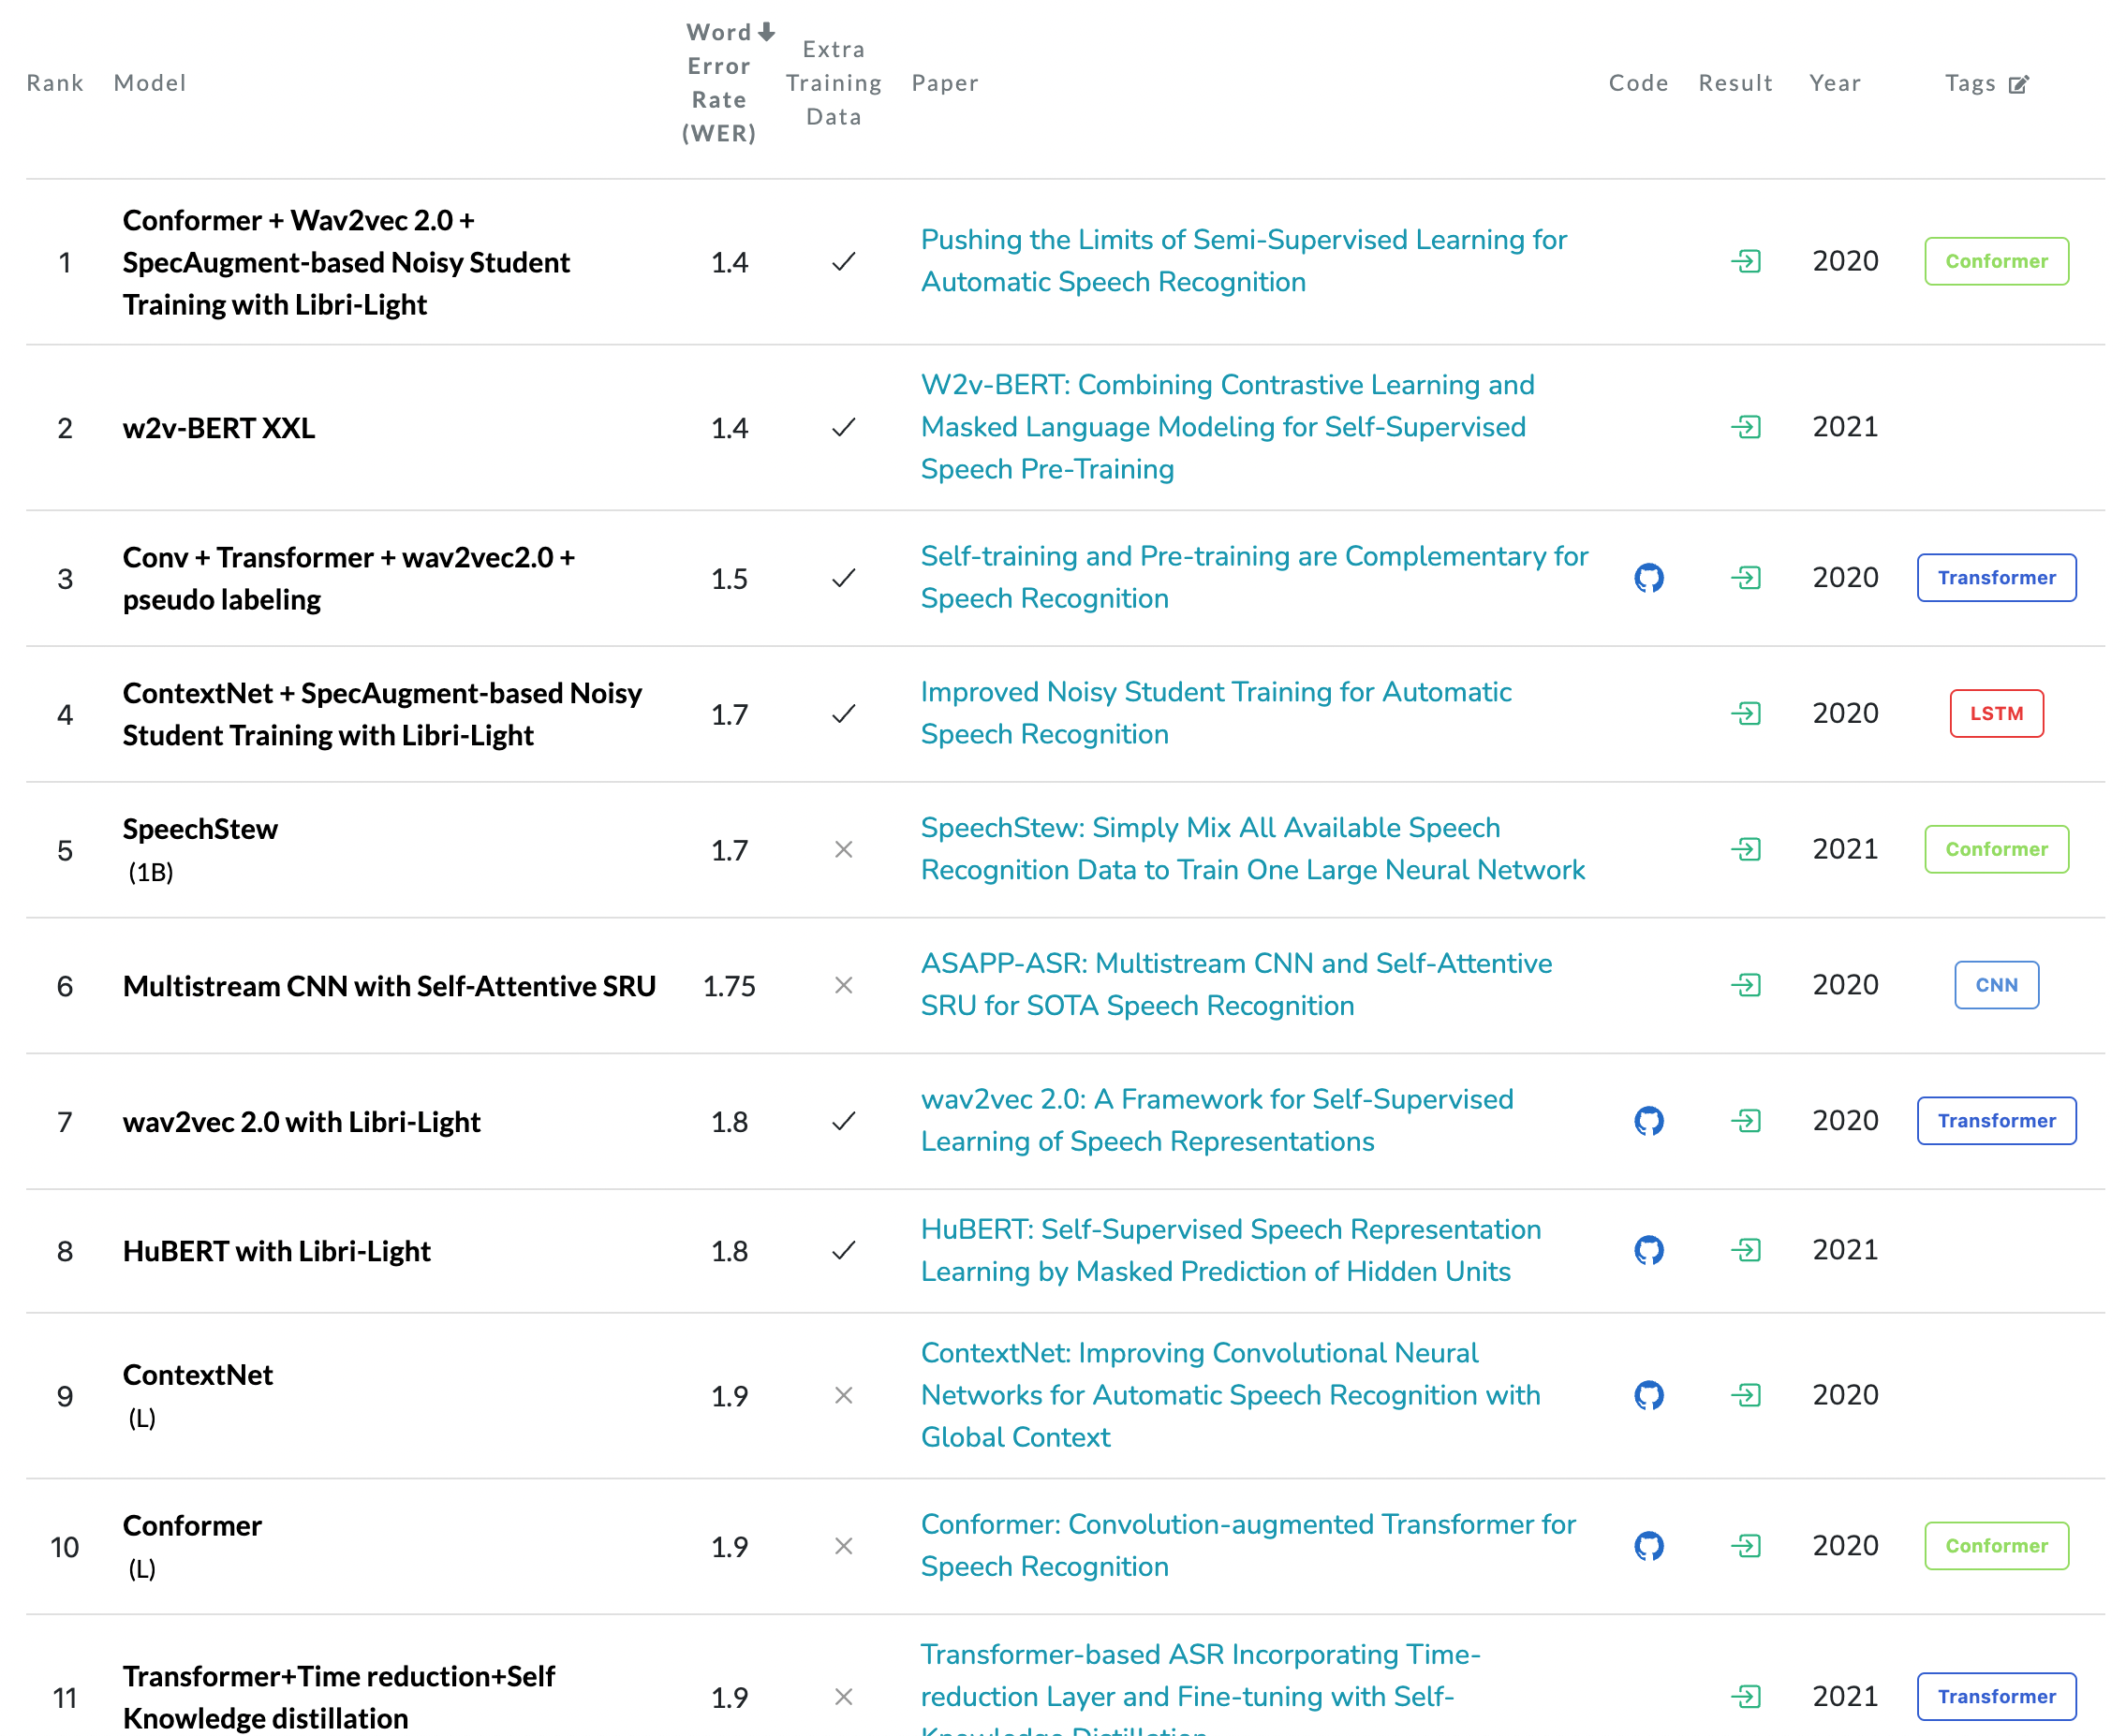Viewport: 2126px width, 1736px height.
Task: Open GitHub code for Conformer (L) row
Action: [x=1648, y=1546]
